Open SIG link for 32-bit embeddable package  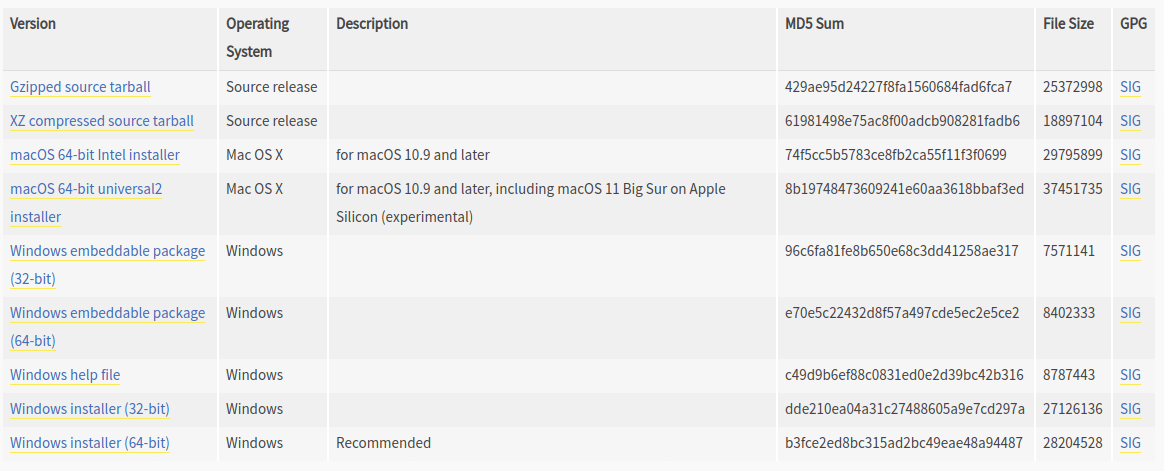pyautogui.click(x=1130, y=251)
